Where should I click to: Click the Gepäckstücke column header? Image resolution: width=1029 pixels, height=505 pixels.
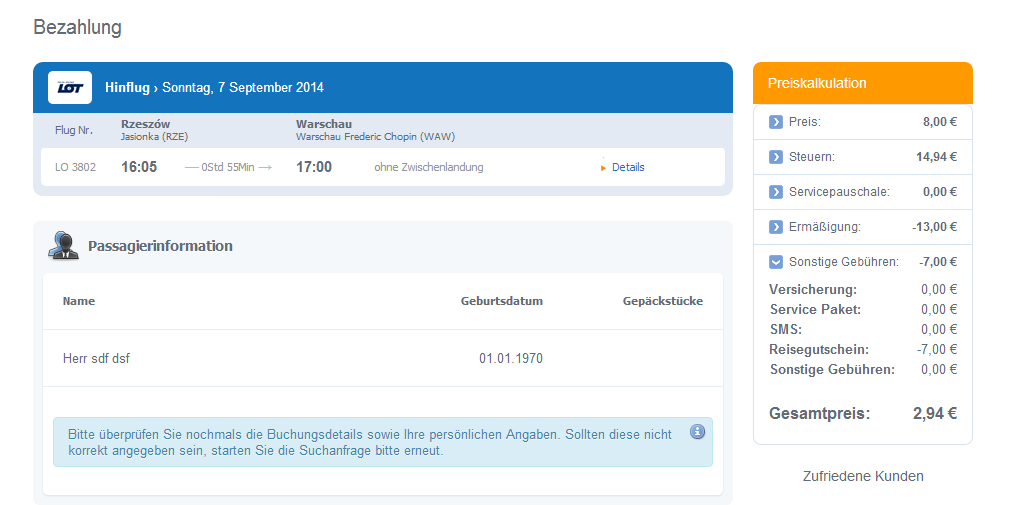tap(663, 302)
